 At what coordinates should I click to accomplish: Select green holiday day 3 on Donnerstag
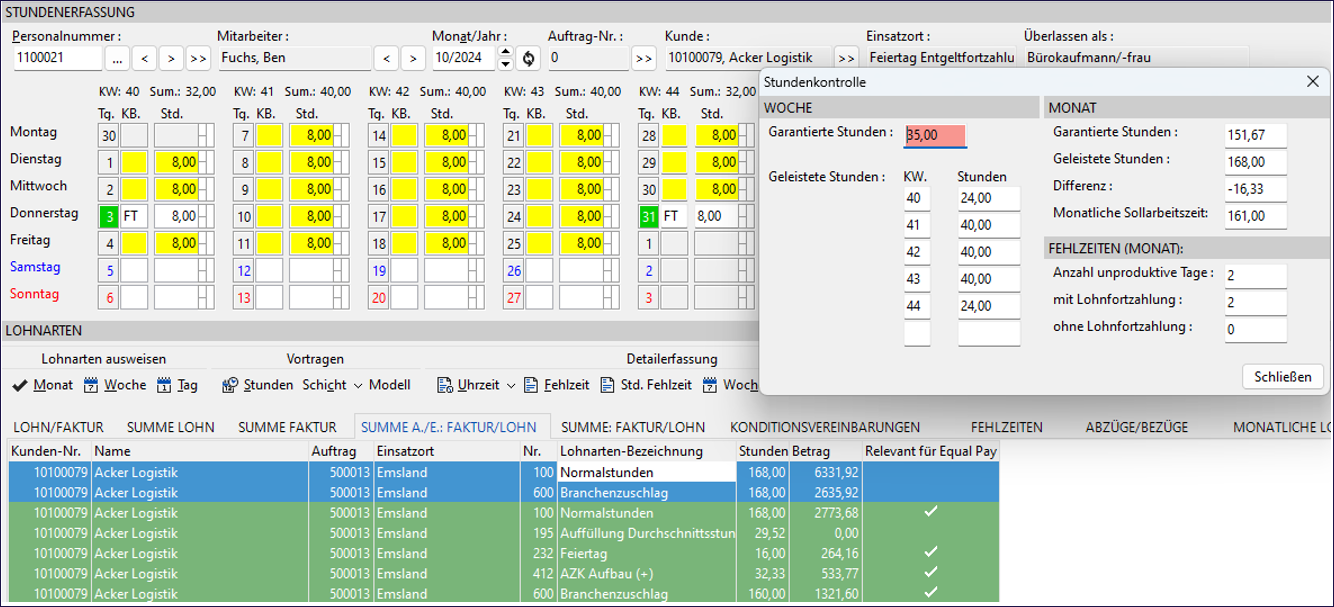109,215
